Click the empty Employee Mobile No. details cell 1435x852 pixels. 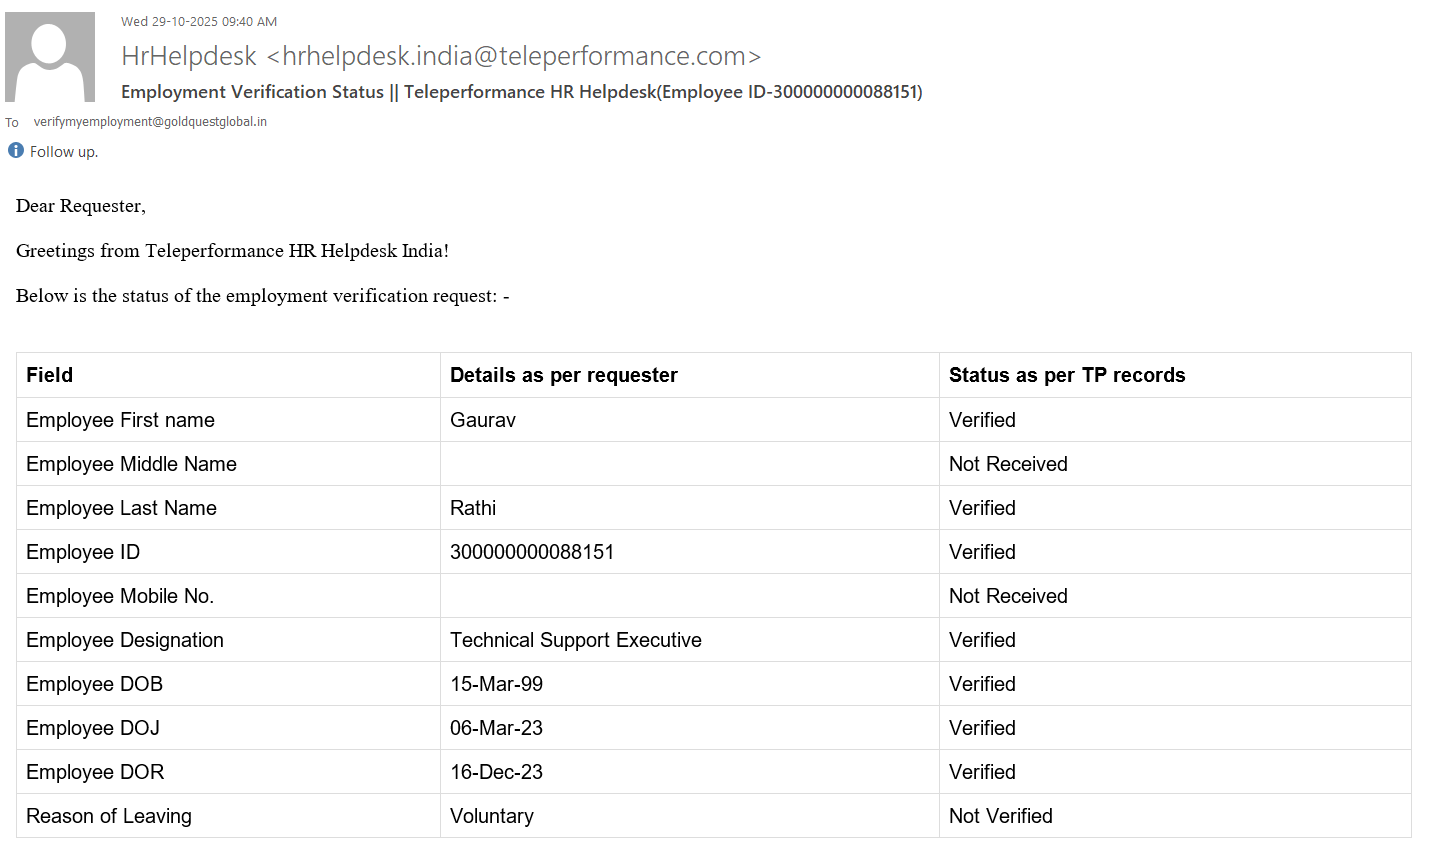pyautogui.click(x=689, y=596)
